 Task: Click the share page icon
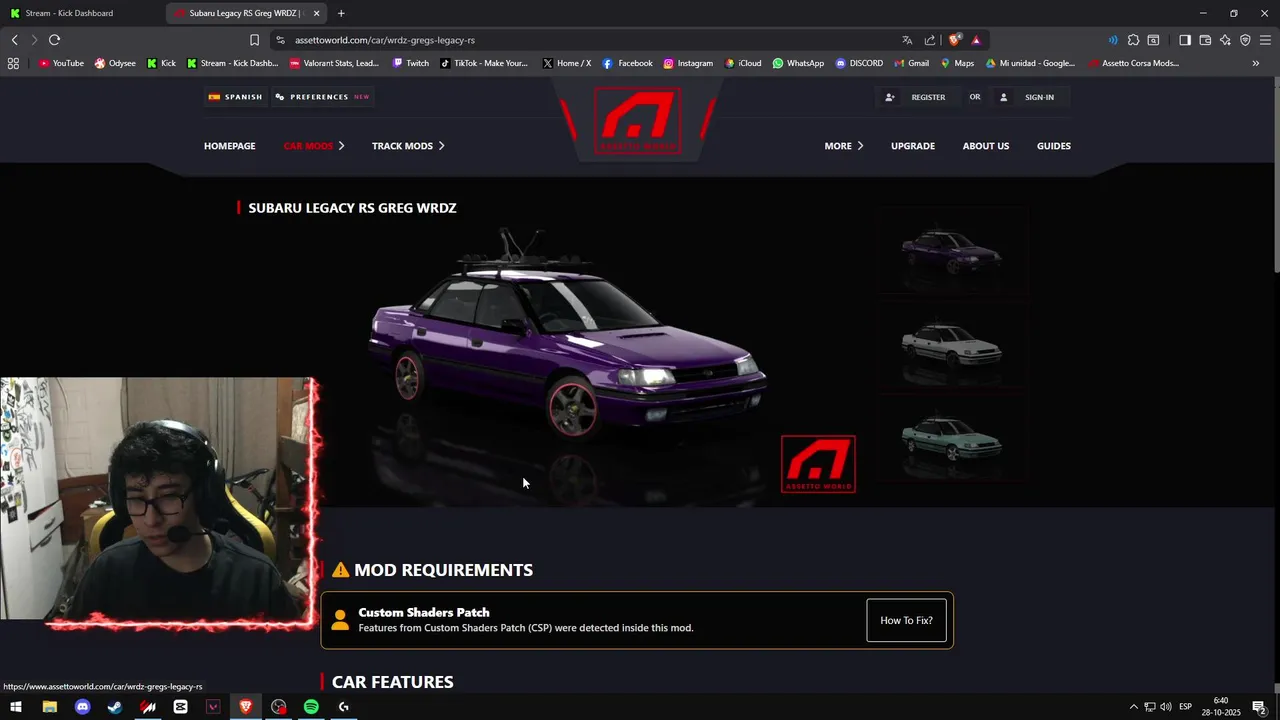tap(930, 40)
